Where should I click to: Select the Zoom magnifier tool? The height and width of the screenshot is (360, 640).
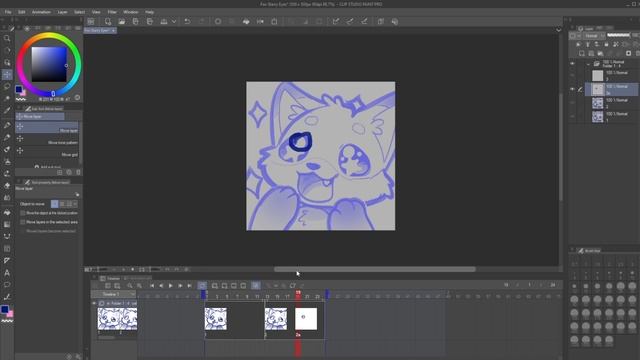[7, 38]
